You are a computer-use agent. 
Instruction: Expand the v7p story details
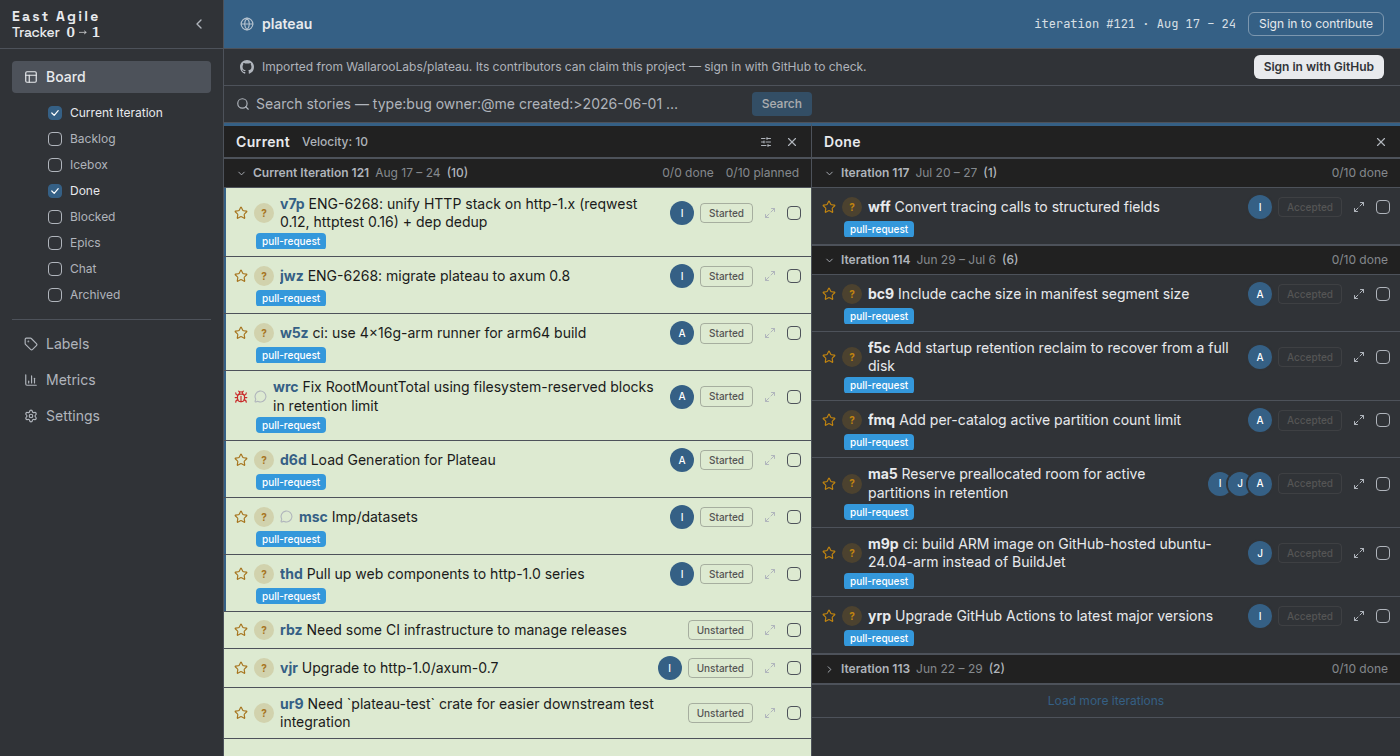(770, 213)
